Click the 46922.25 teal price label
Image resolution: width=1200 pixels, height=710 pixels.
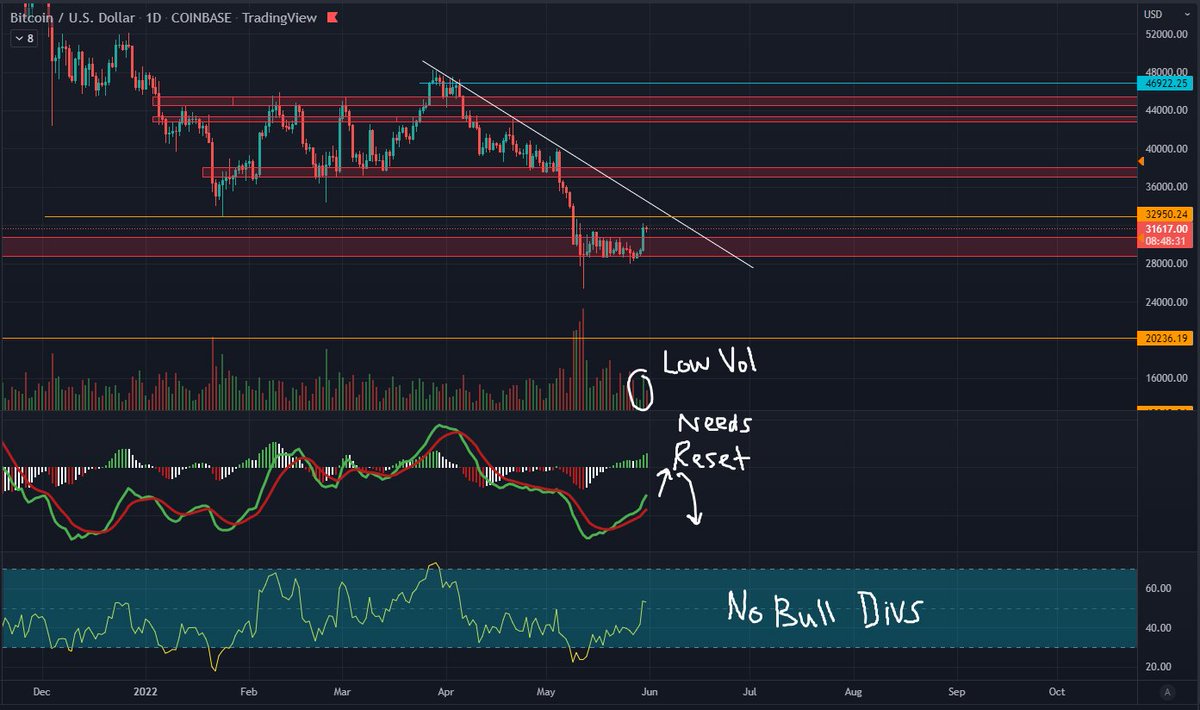click(1164, 84)
